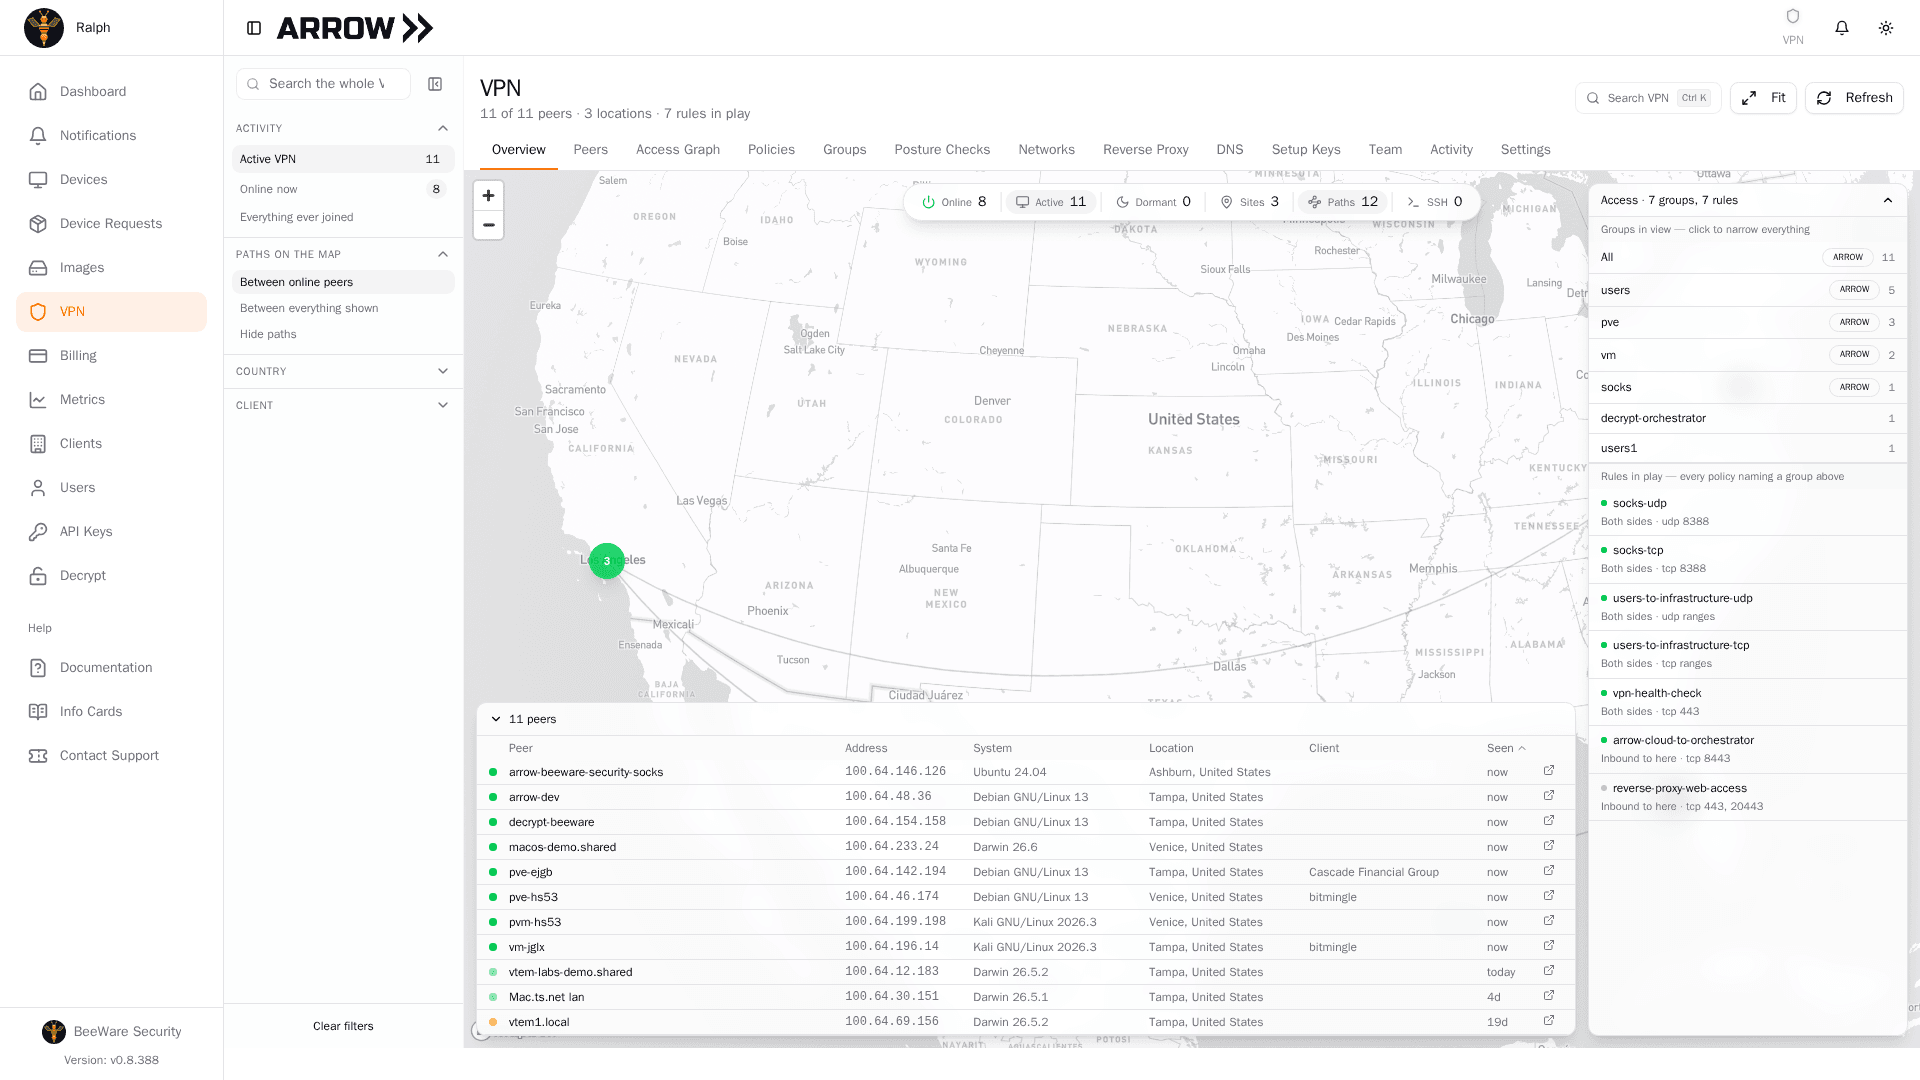Narrow view to the pve group

click(1746, 322)
